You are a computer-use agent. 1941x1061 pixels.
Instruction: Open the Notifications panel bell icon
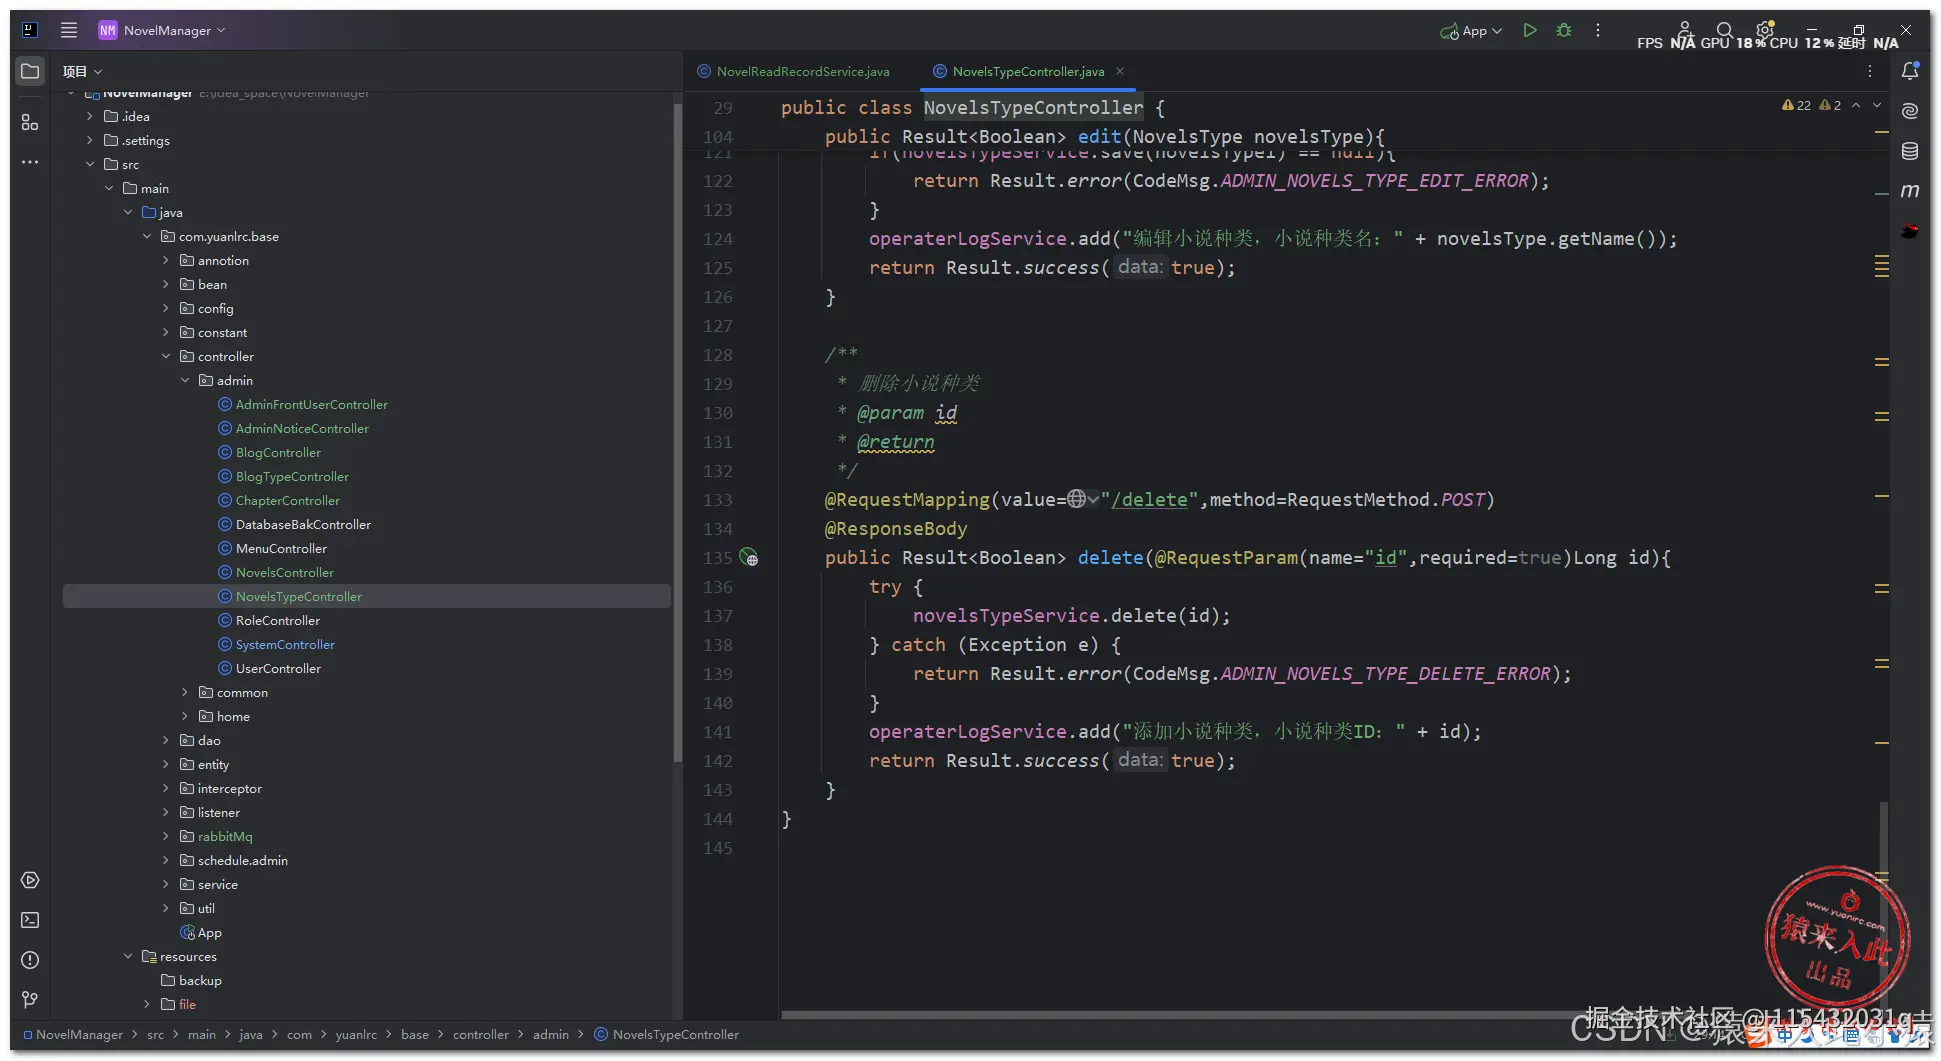(1910, 71)
